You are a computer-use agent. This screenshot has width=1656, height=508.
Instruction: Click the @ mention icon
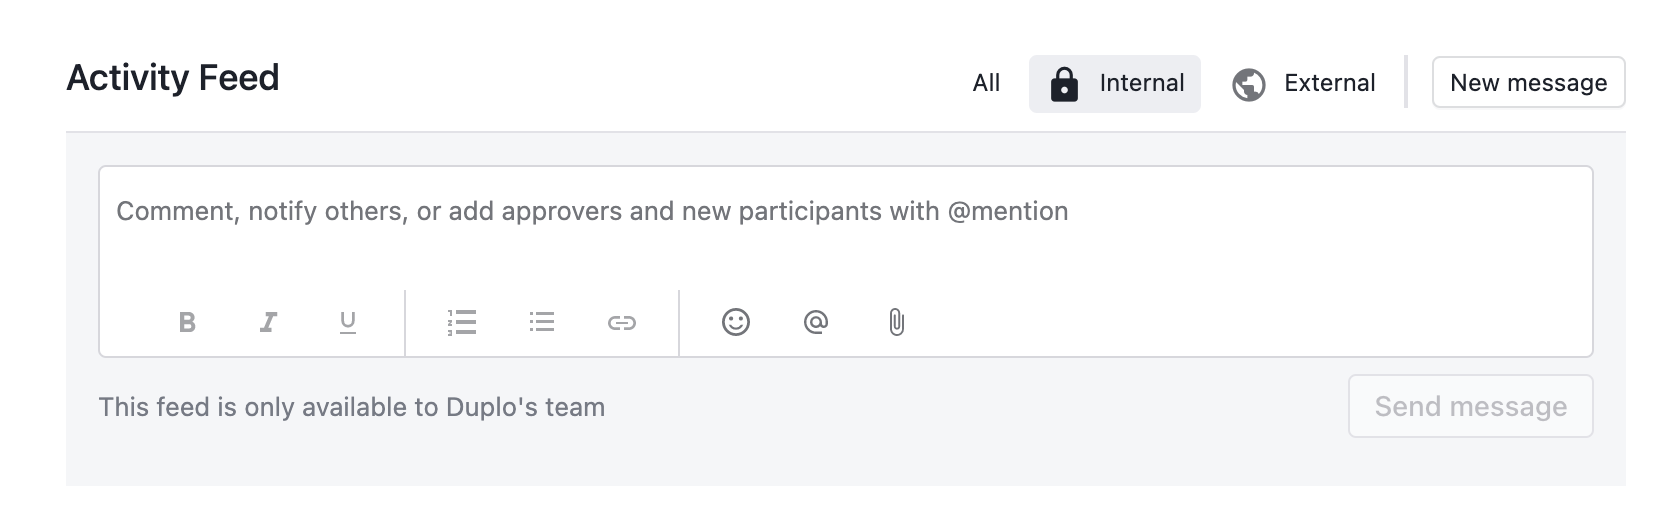tap(816, 322)
